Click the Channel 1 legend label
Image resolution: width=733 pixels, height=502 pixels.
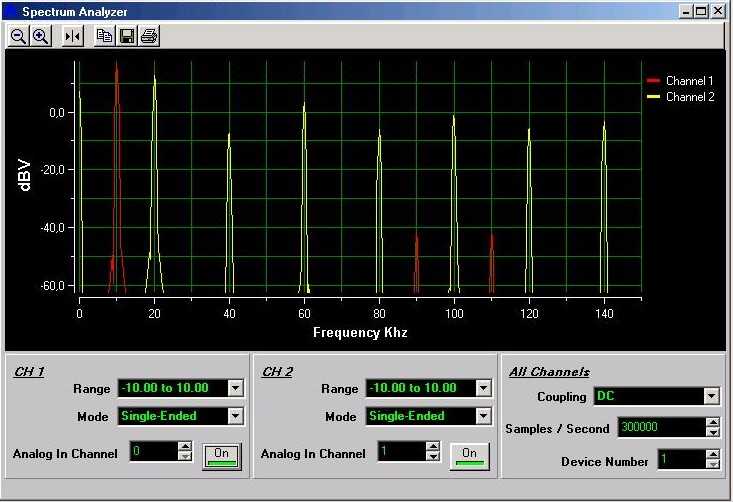tap(690, 81)
